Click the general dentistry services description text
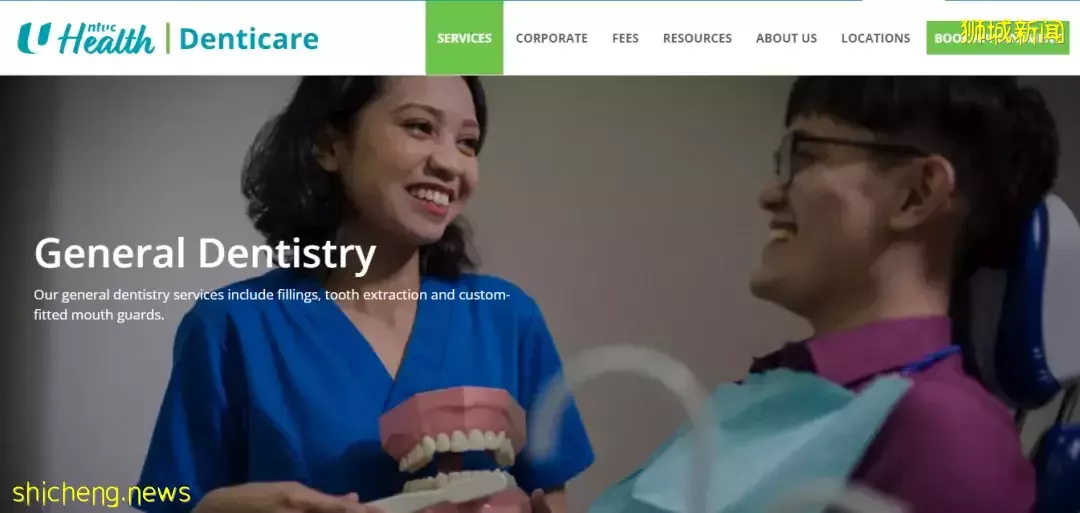This screenshot has height=513, width=1080. point(272,305)
